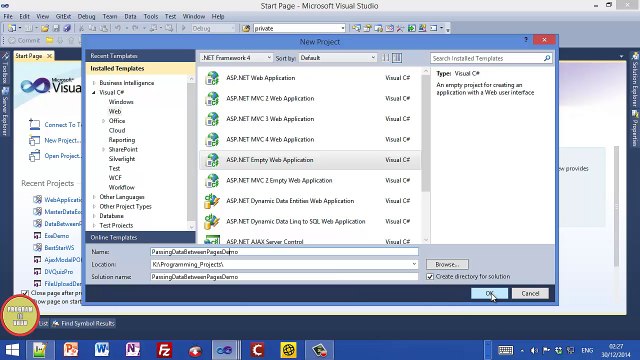This screenshot has width=640, height=360.
Task: Click the help question mark in New Project dialog
Action: tap(526, 39)
